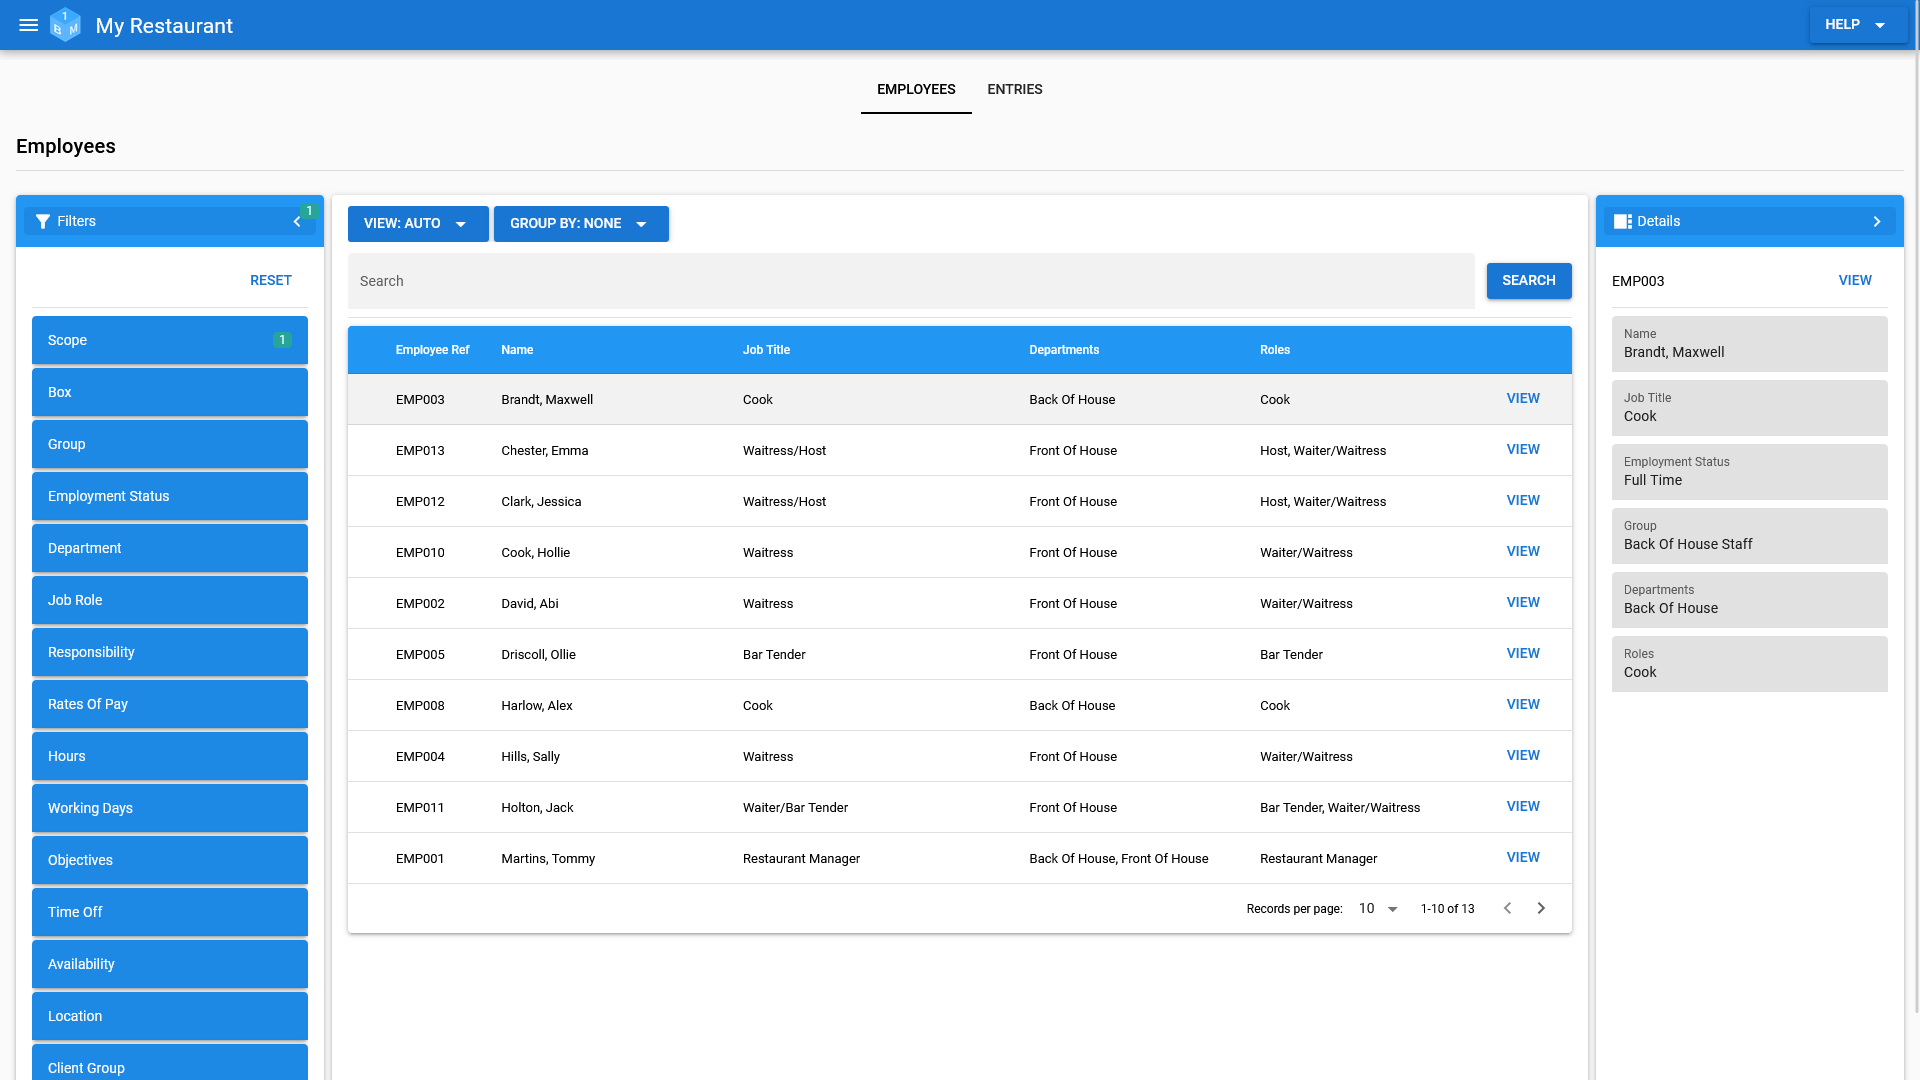The image size is (1920, 1080).
Task: Expand the Scope filter
Action: pos(170,340)
